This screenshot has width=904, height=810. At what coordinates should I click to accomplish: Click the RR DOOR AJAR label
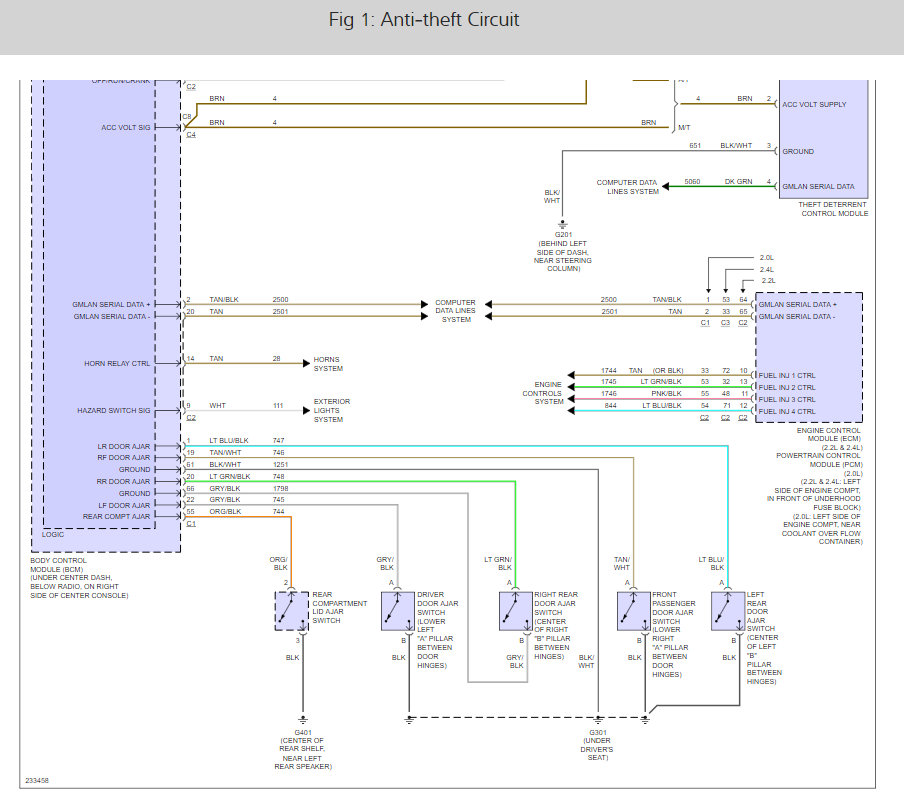pos(123,481)
